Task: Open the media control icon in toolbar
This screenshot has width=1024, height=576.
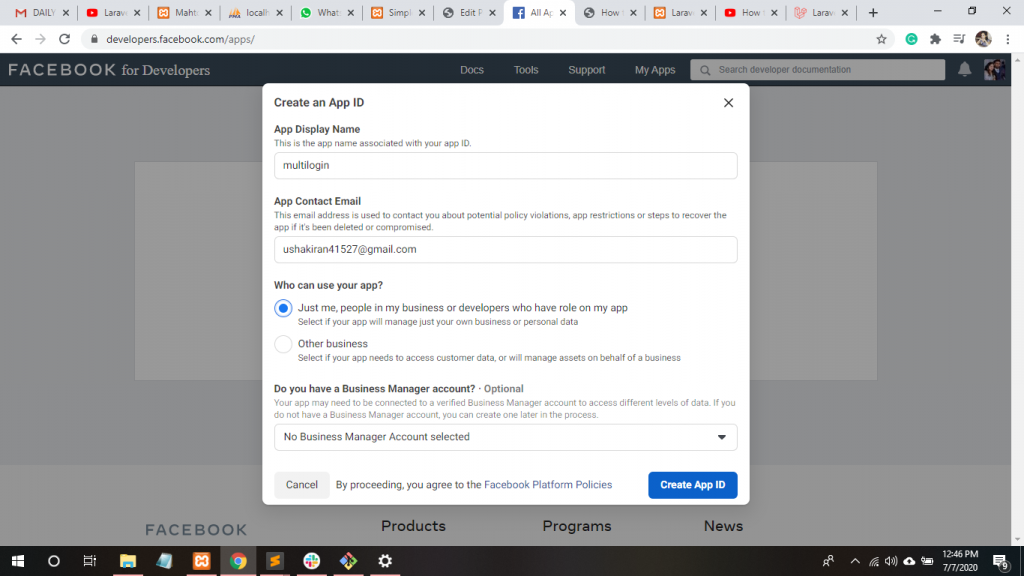Action: coord(959,39)
